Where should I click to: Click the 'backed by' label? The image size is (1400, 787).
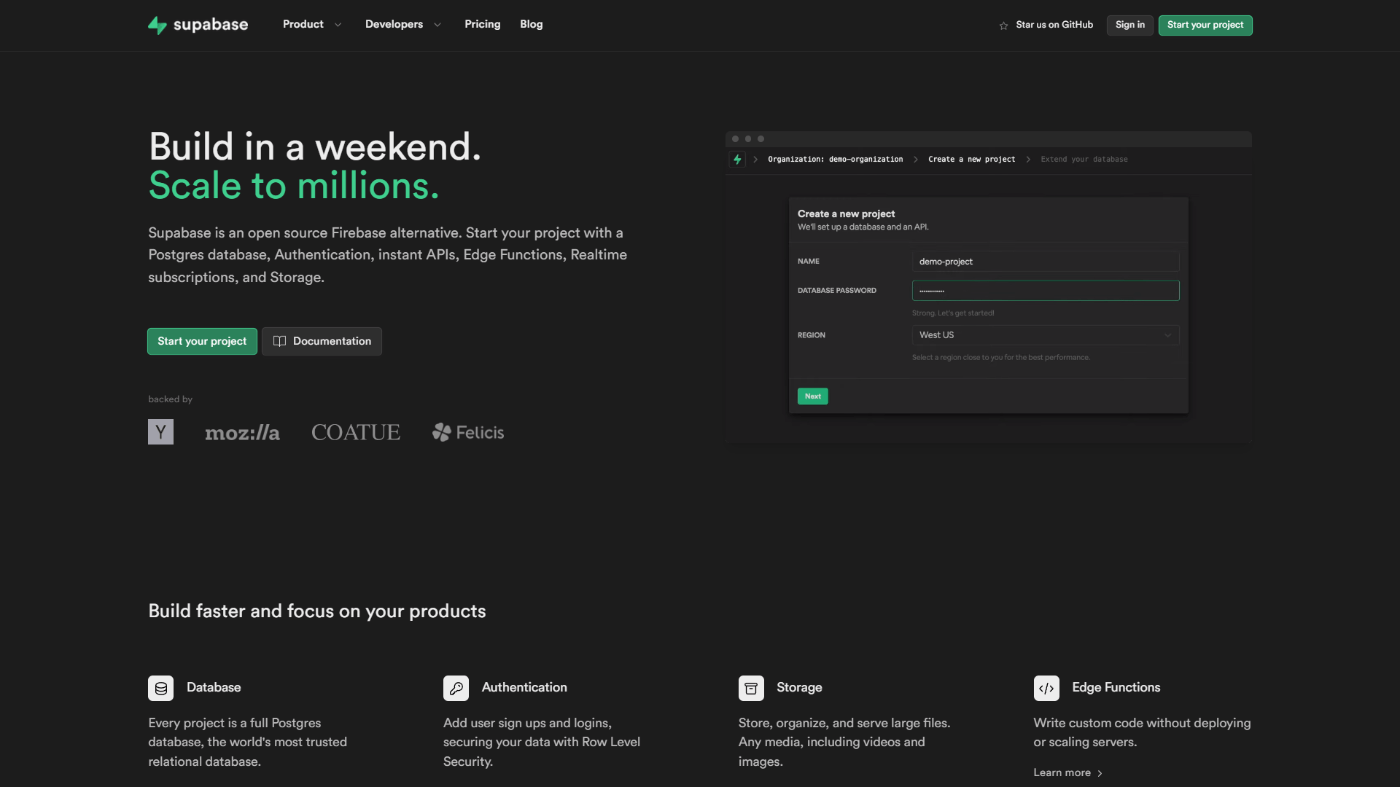tap(170, 399)
